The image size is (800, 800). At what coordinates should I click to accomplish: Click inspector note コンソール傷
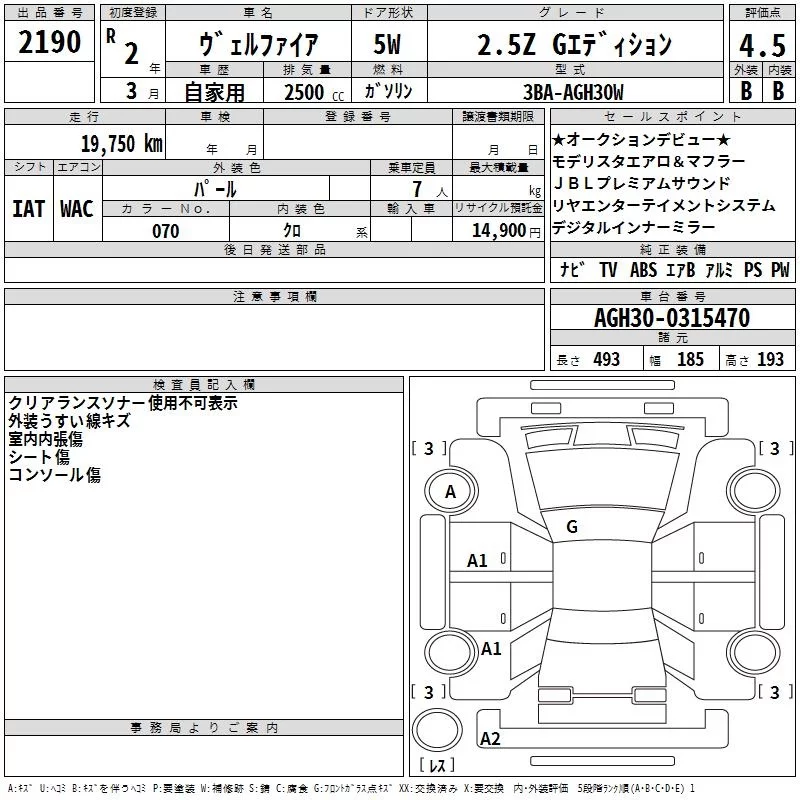[55, 474]
